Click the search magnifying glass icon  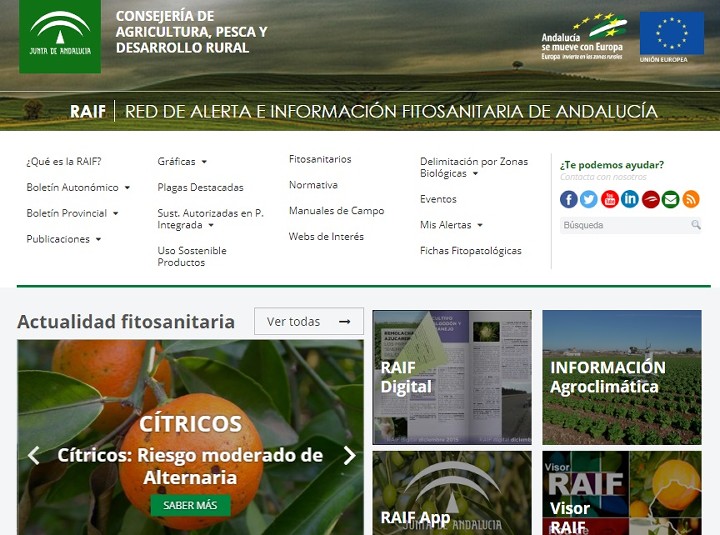click(x=695, y=226)
